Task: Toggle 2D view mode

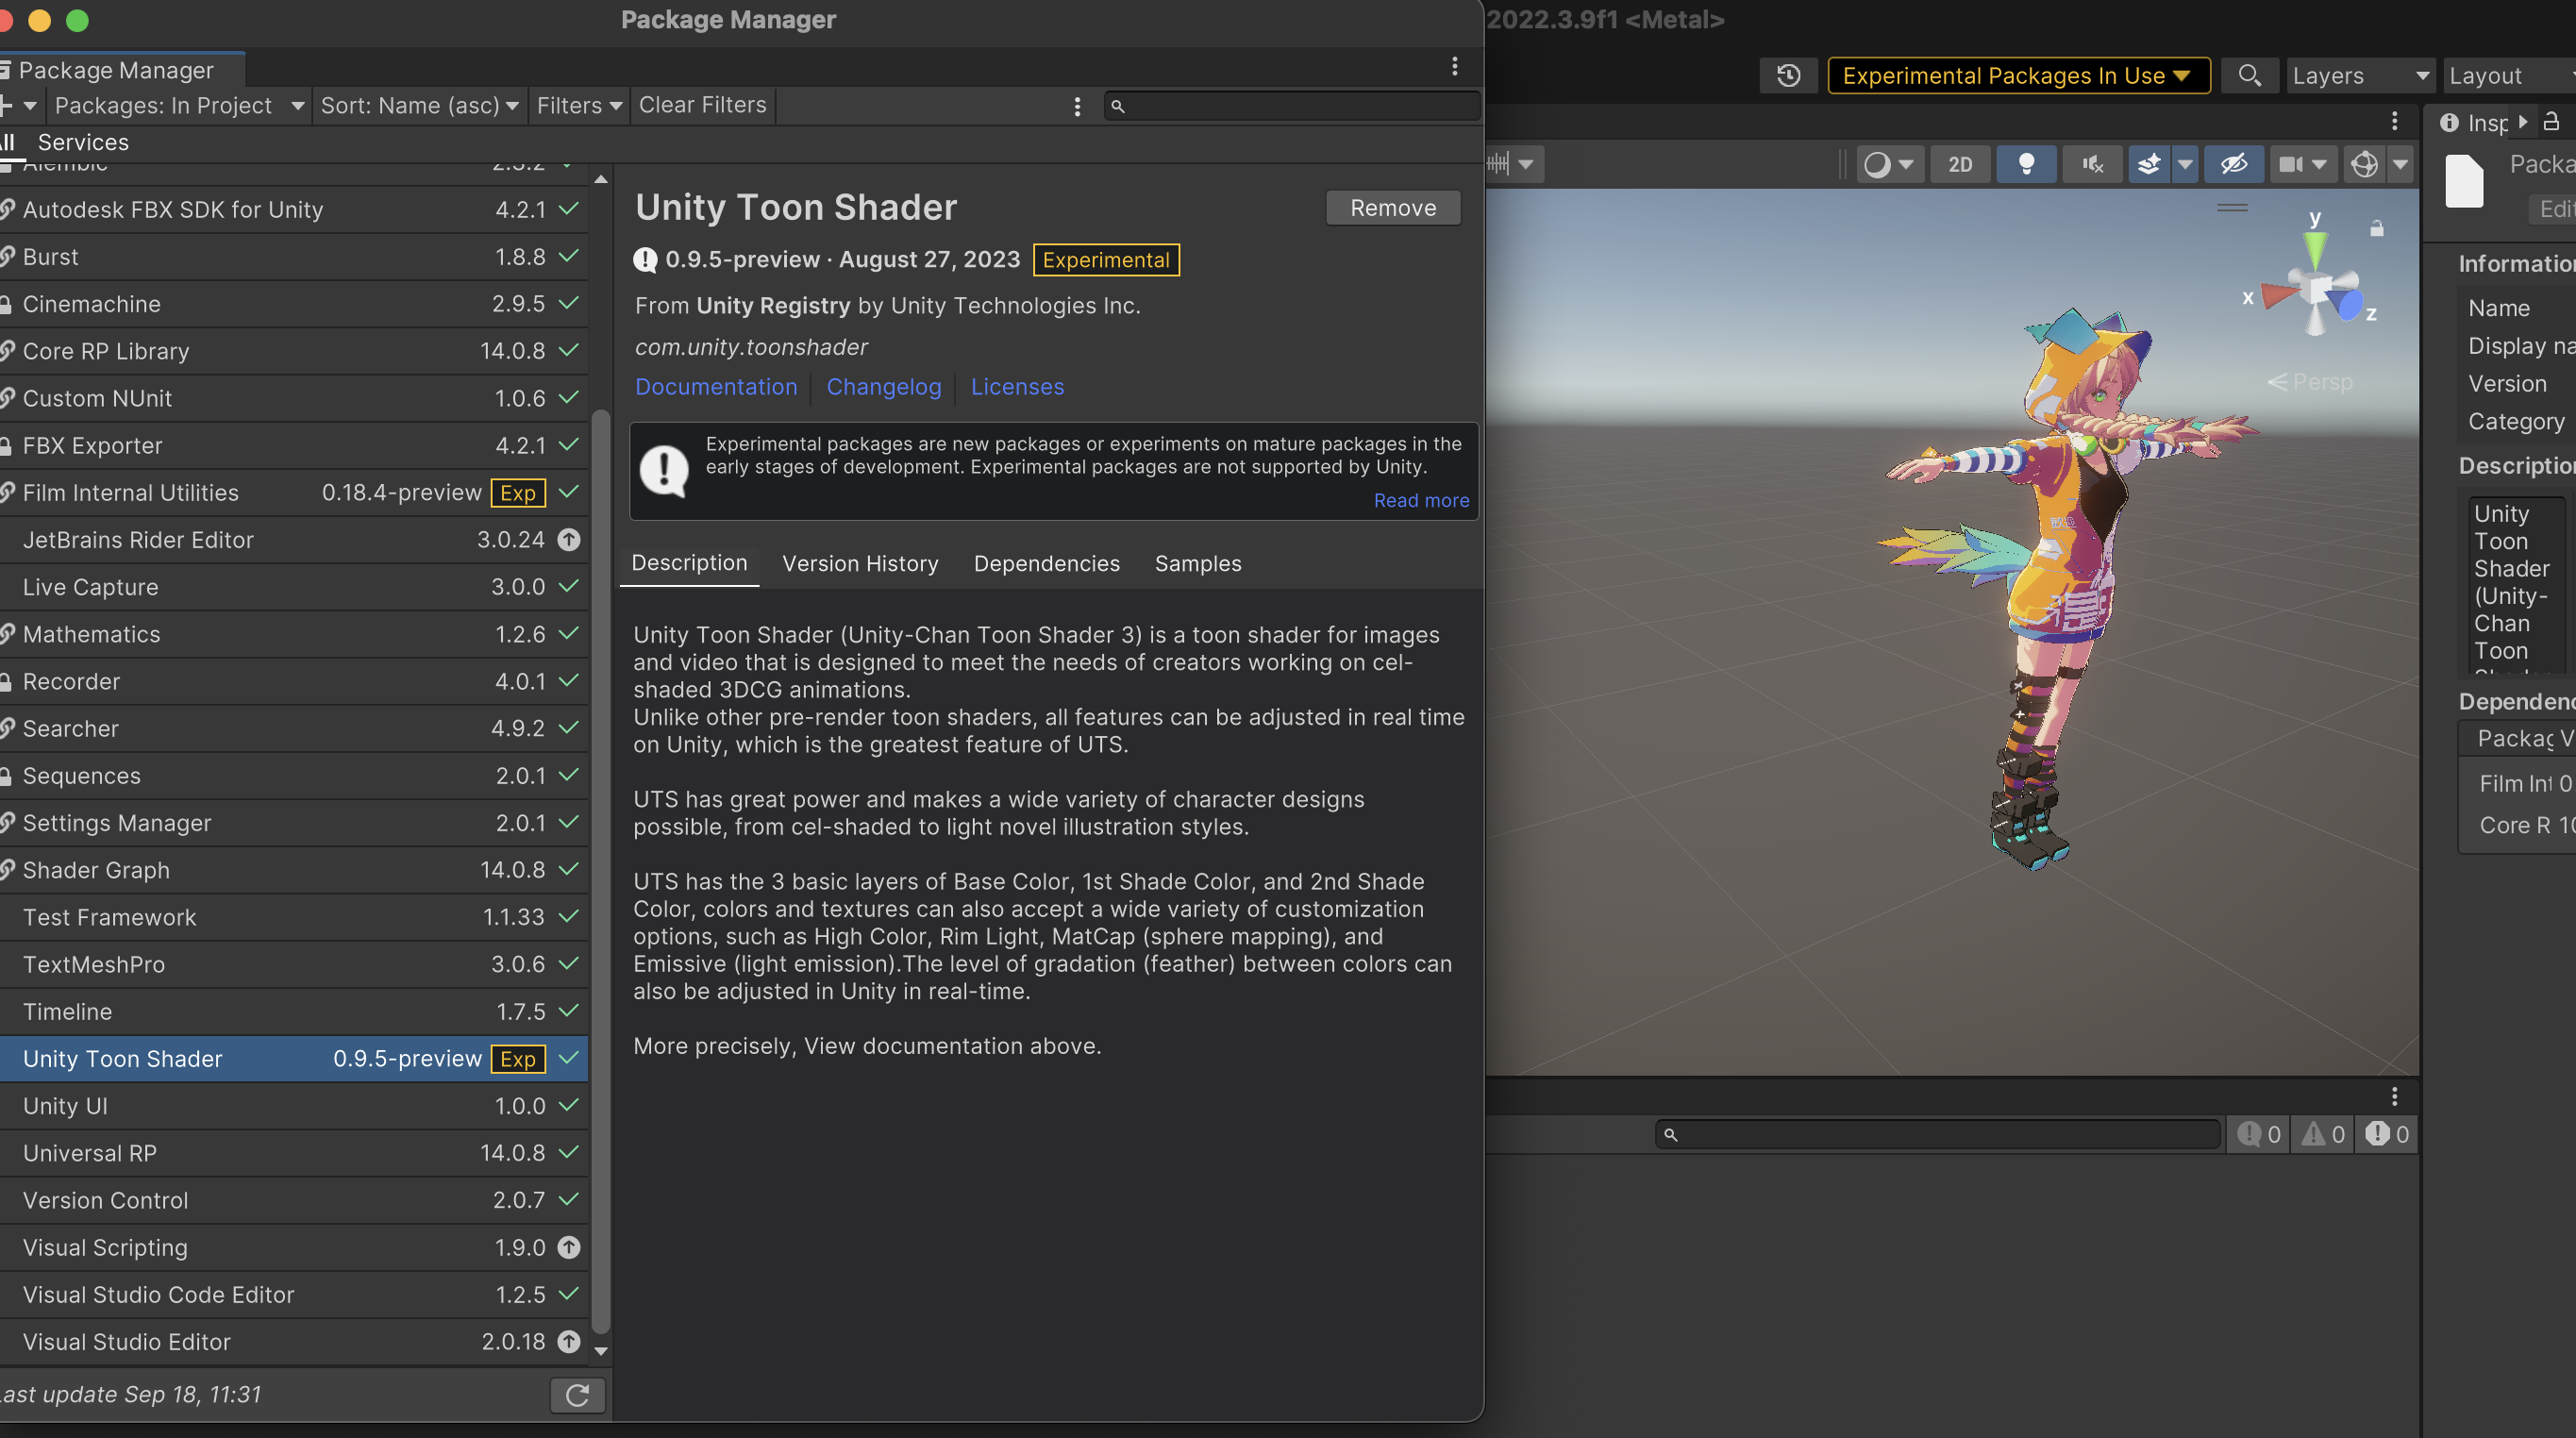Action: 1960,164
